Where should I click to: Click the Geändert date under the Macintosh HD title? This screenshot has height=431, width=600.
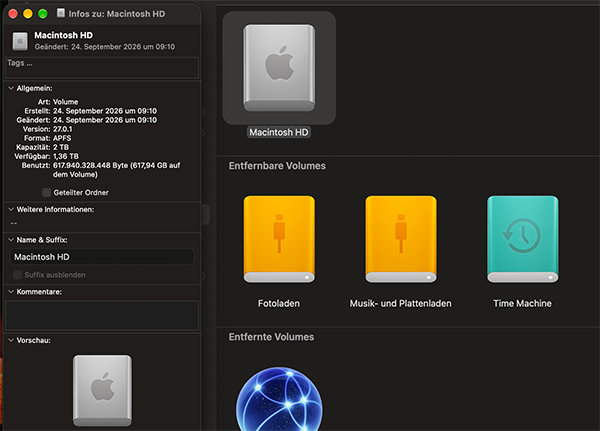(x=104, y=47)
